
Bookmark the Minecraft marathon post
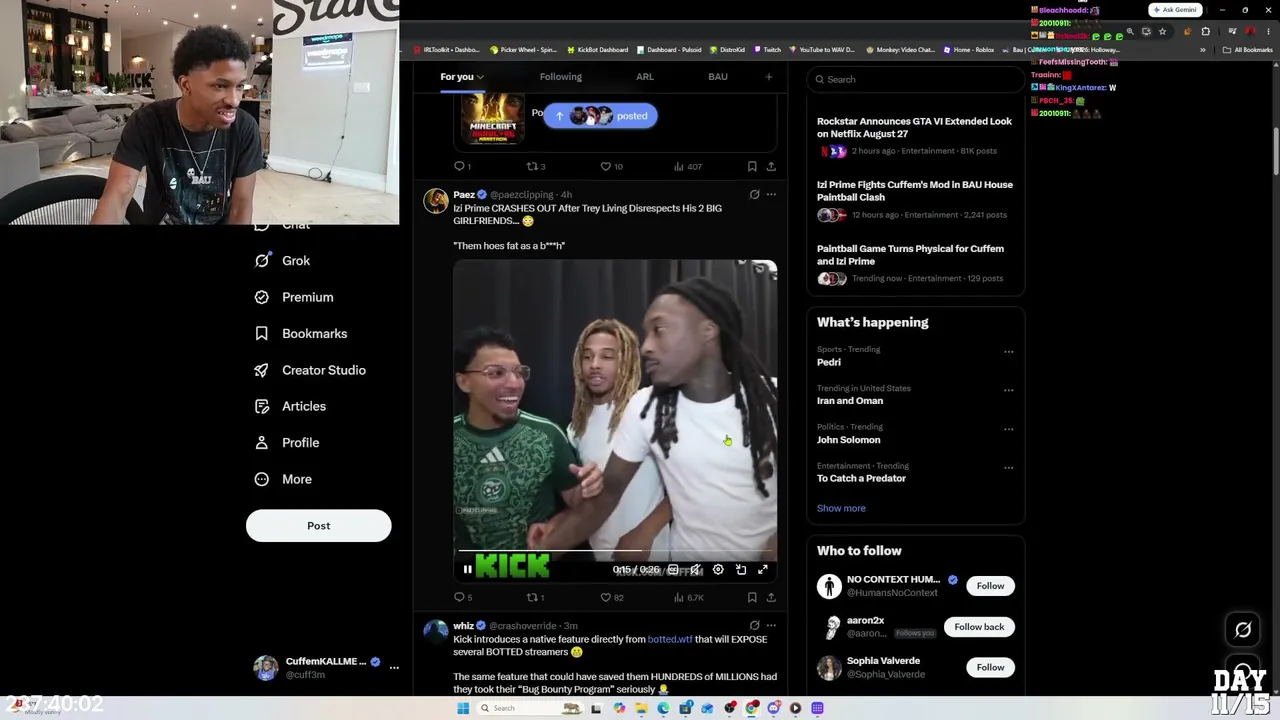752,166
